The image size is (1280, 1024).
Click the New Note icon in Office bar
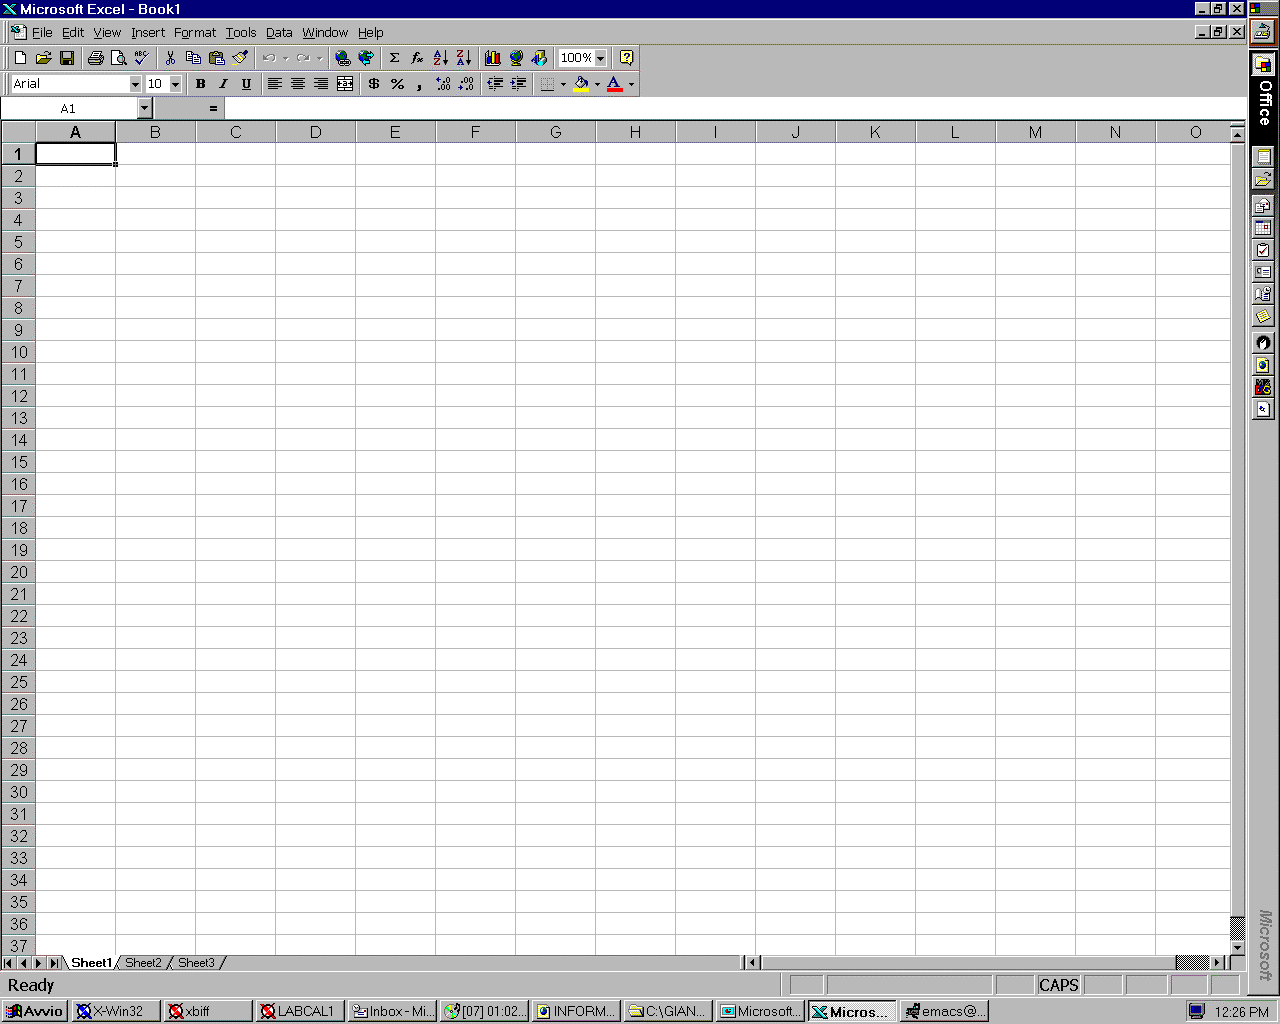pos(1264,317)
